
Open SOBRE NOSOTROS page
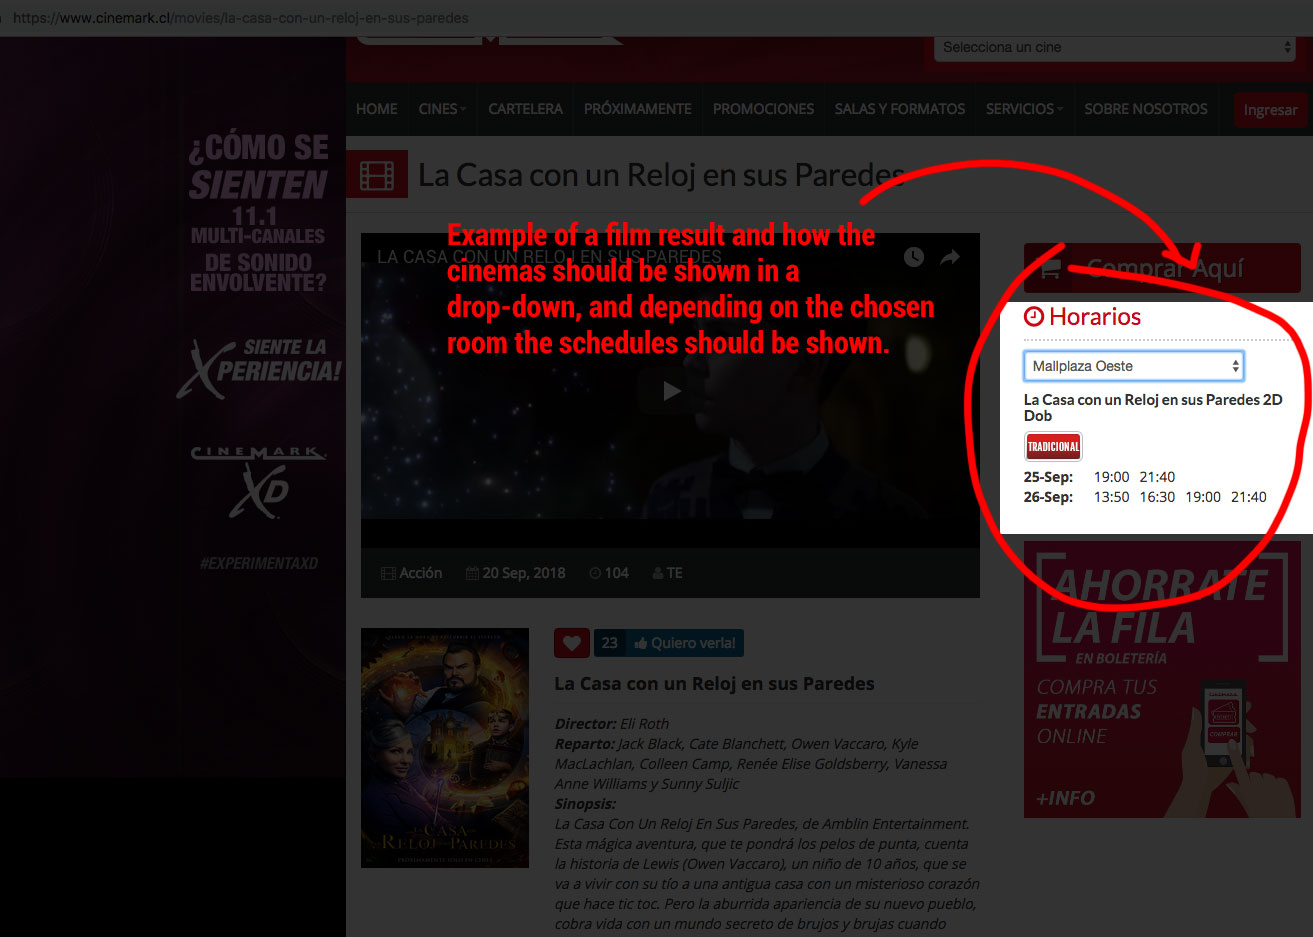[1146, 109]
